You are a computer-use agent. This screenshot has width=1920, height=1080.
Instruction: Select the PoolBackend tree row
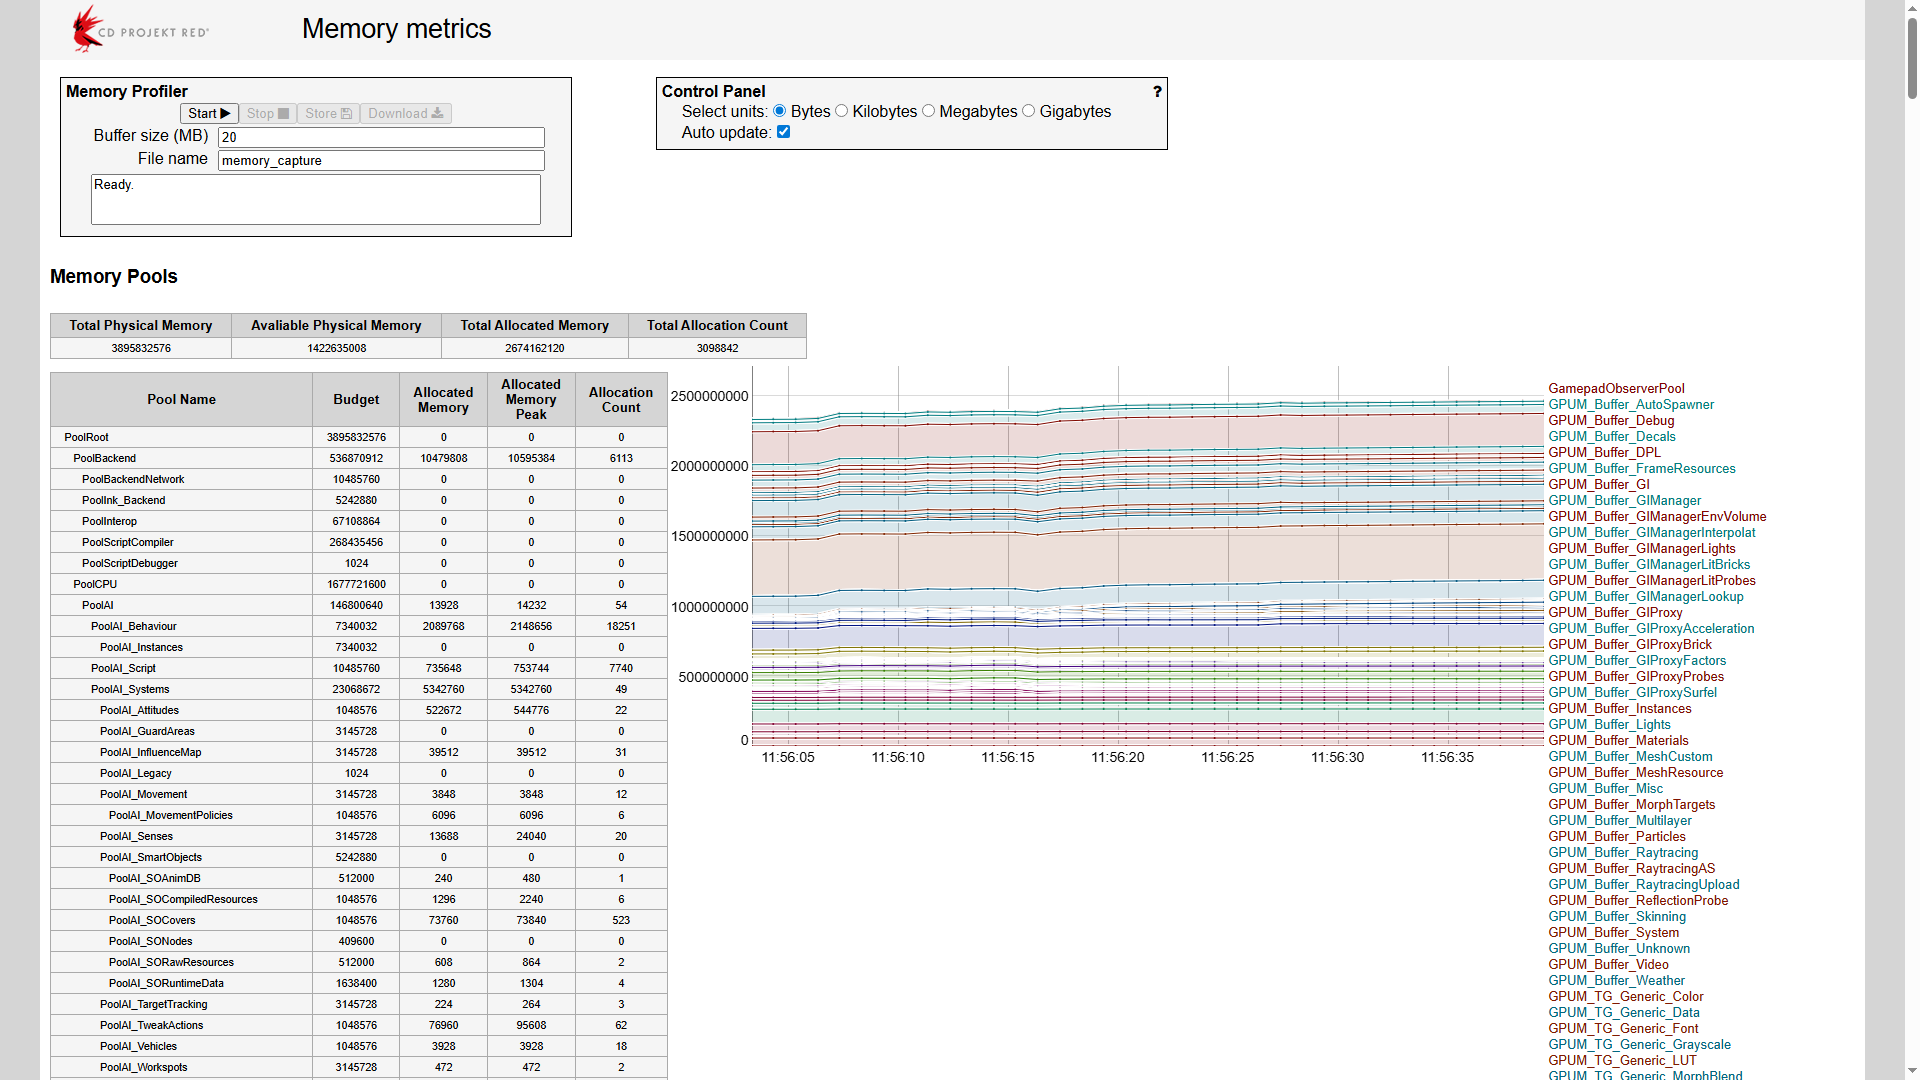(359, 459)
